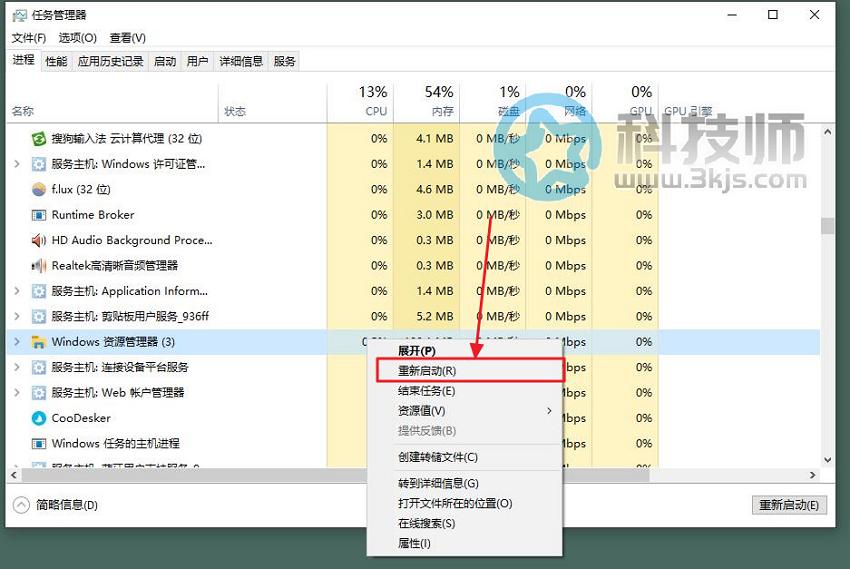Open the 文件(F) menu
Viewport: 850px width, 569px height.
29,38
